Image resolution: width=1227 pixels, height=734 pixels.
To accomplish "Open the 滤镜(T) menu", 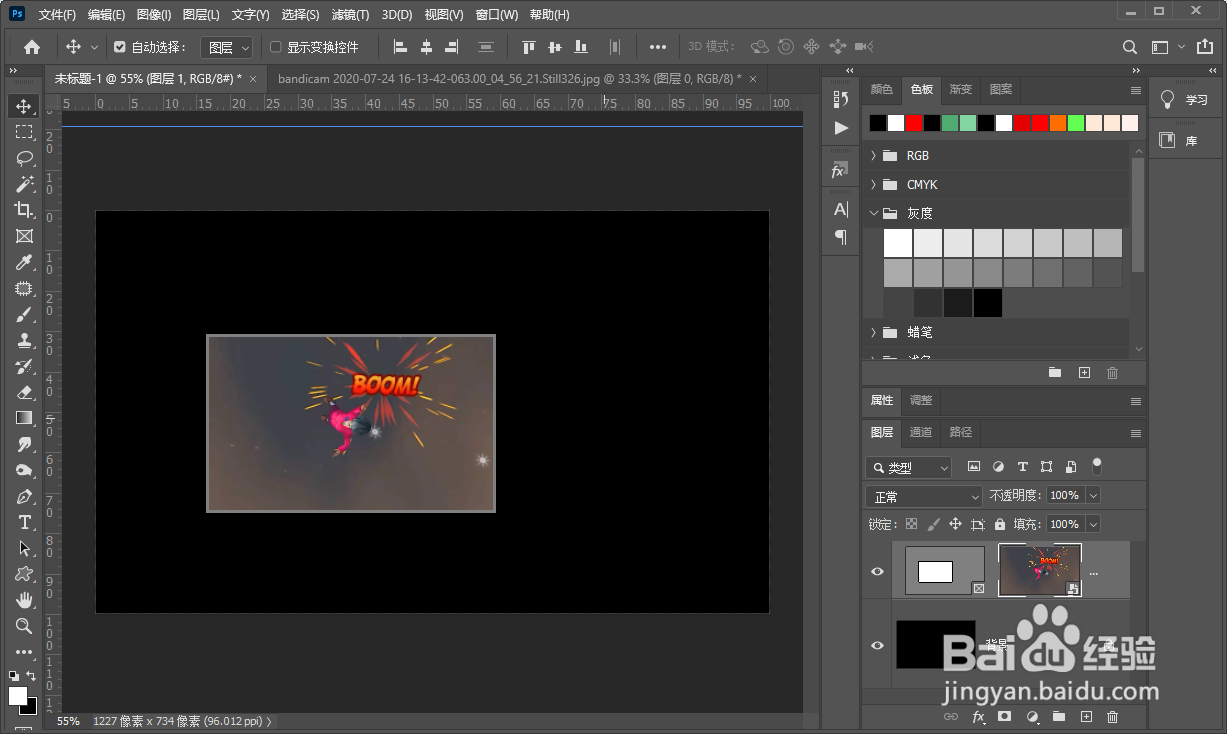I will coord(350,15).
